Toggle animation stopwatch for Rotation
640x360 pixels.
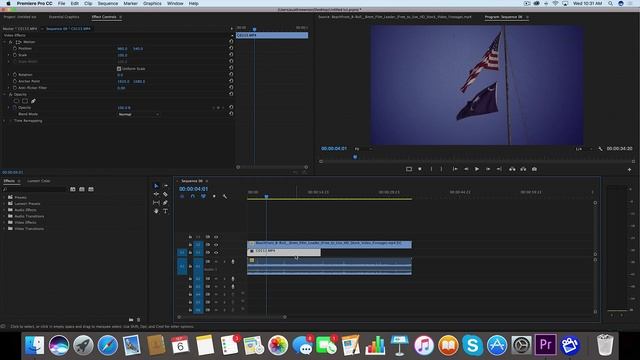coord(15,75)
